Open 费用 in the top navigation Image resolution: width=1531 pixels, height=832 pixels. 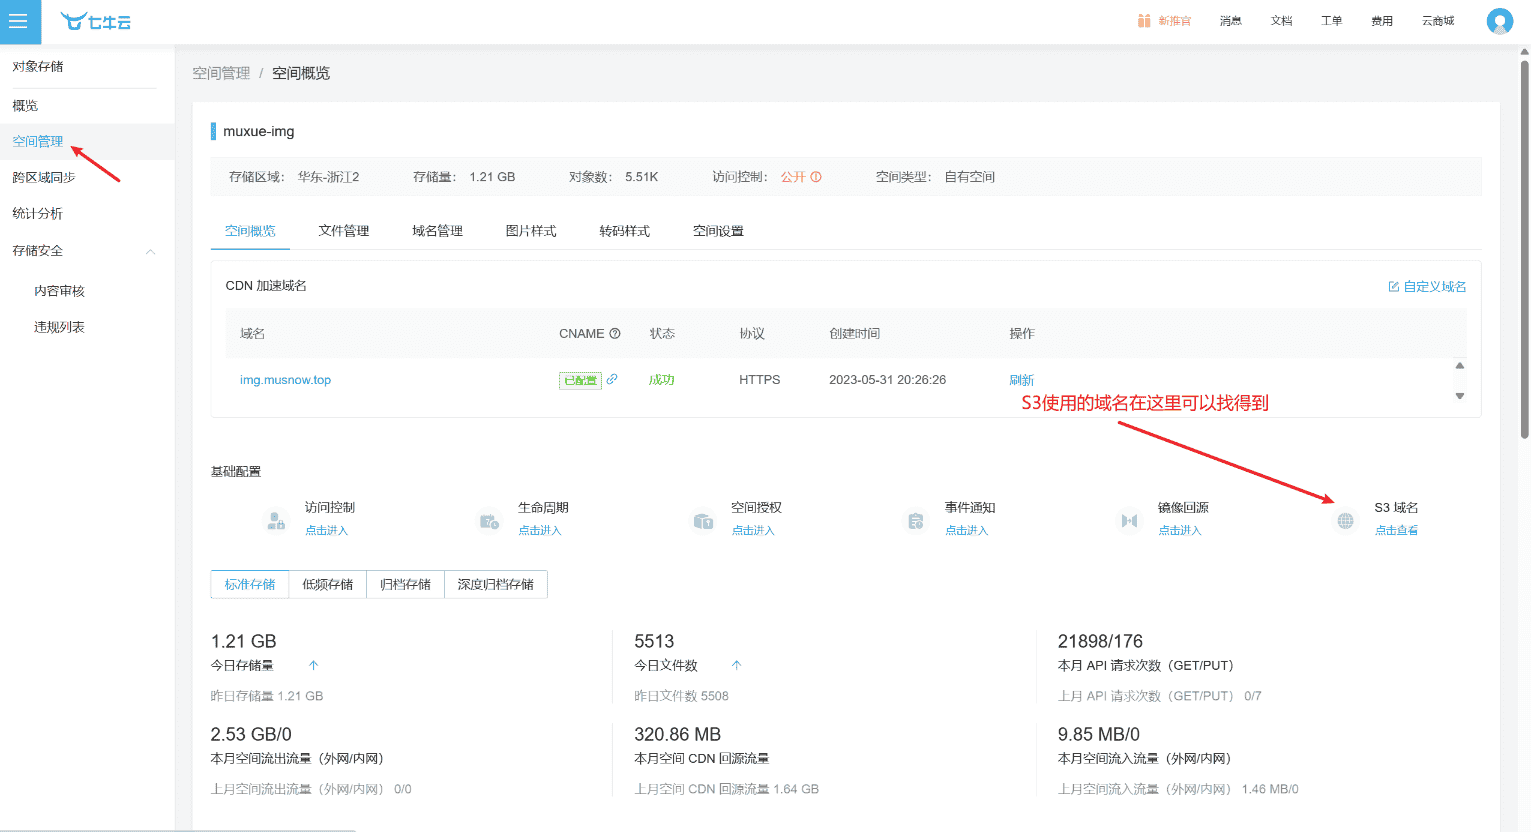coord(1381,20)
